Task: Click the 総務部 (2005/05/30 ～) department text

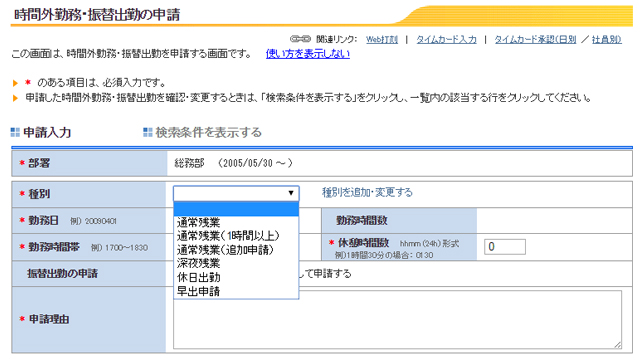Action: pos(233,163)
